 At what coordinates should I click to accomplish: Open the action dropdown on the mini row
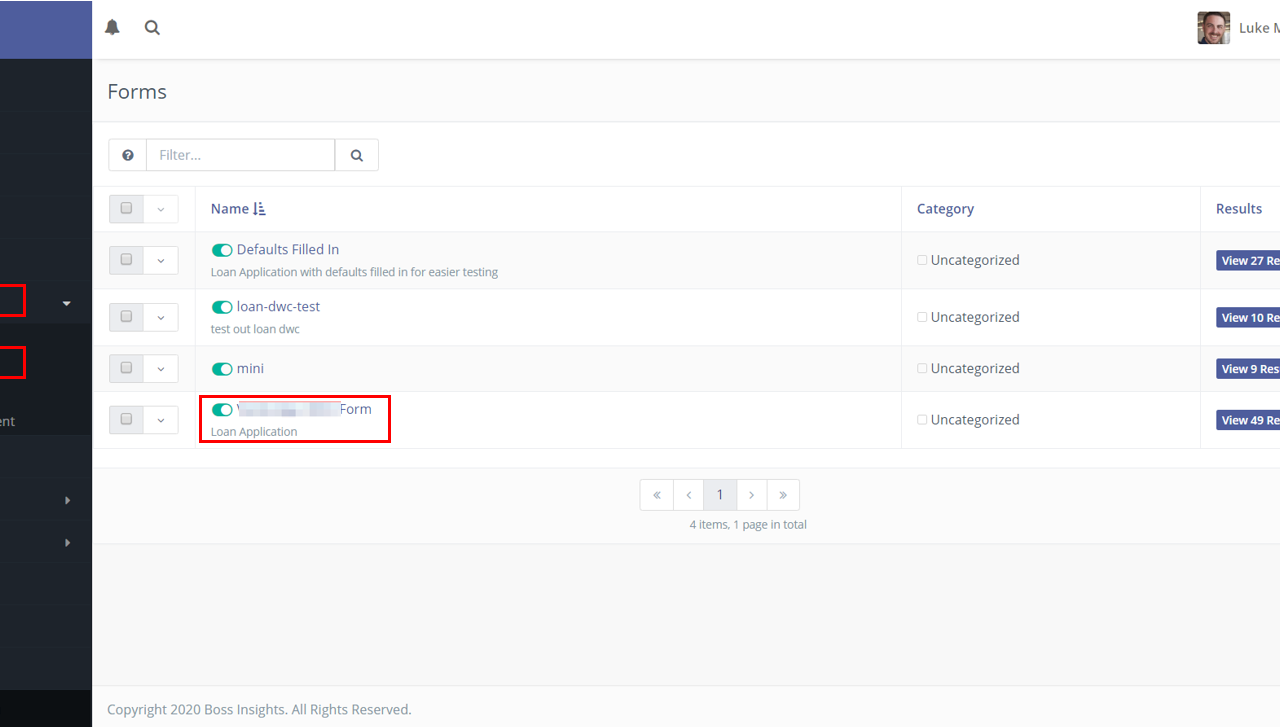[161, 368]
